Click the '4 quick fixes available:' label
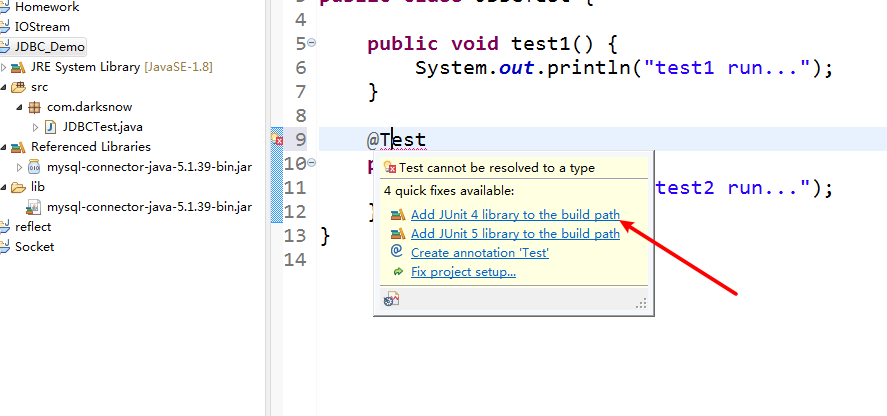This screenshot has height=416, width=887. tap(449, 191)
